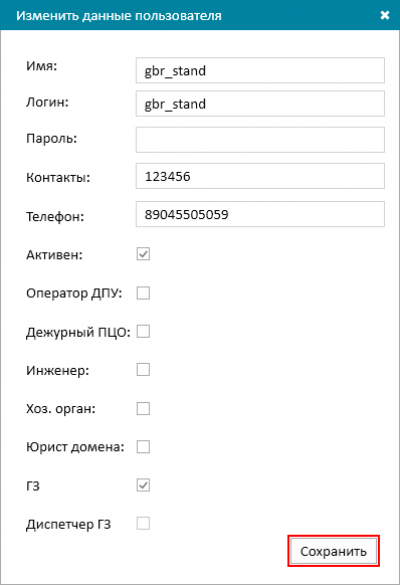Toggle the Диспетчер ГЗ checkbox
400x585 pixels.
[143, 523]
